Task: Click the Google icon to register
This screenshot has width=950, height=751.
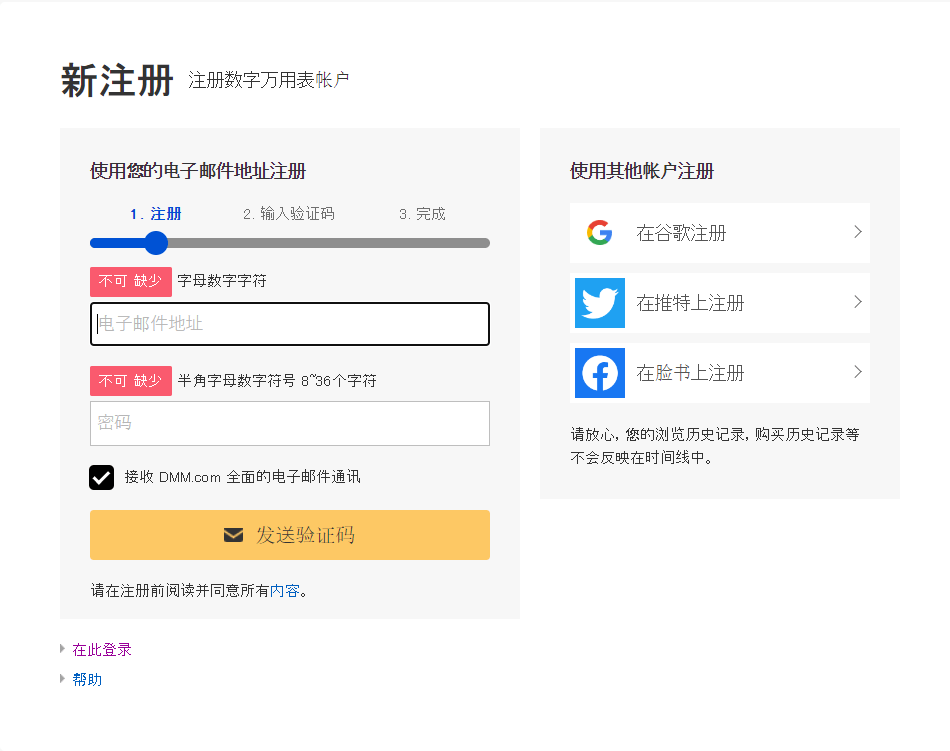Action: pos(599,233)
